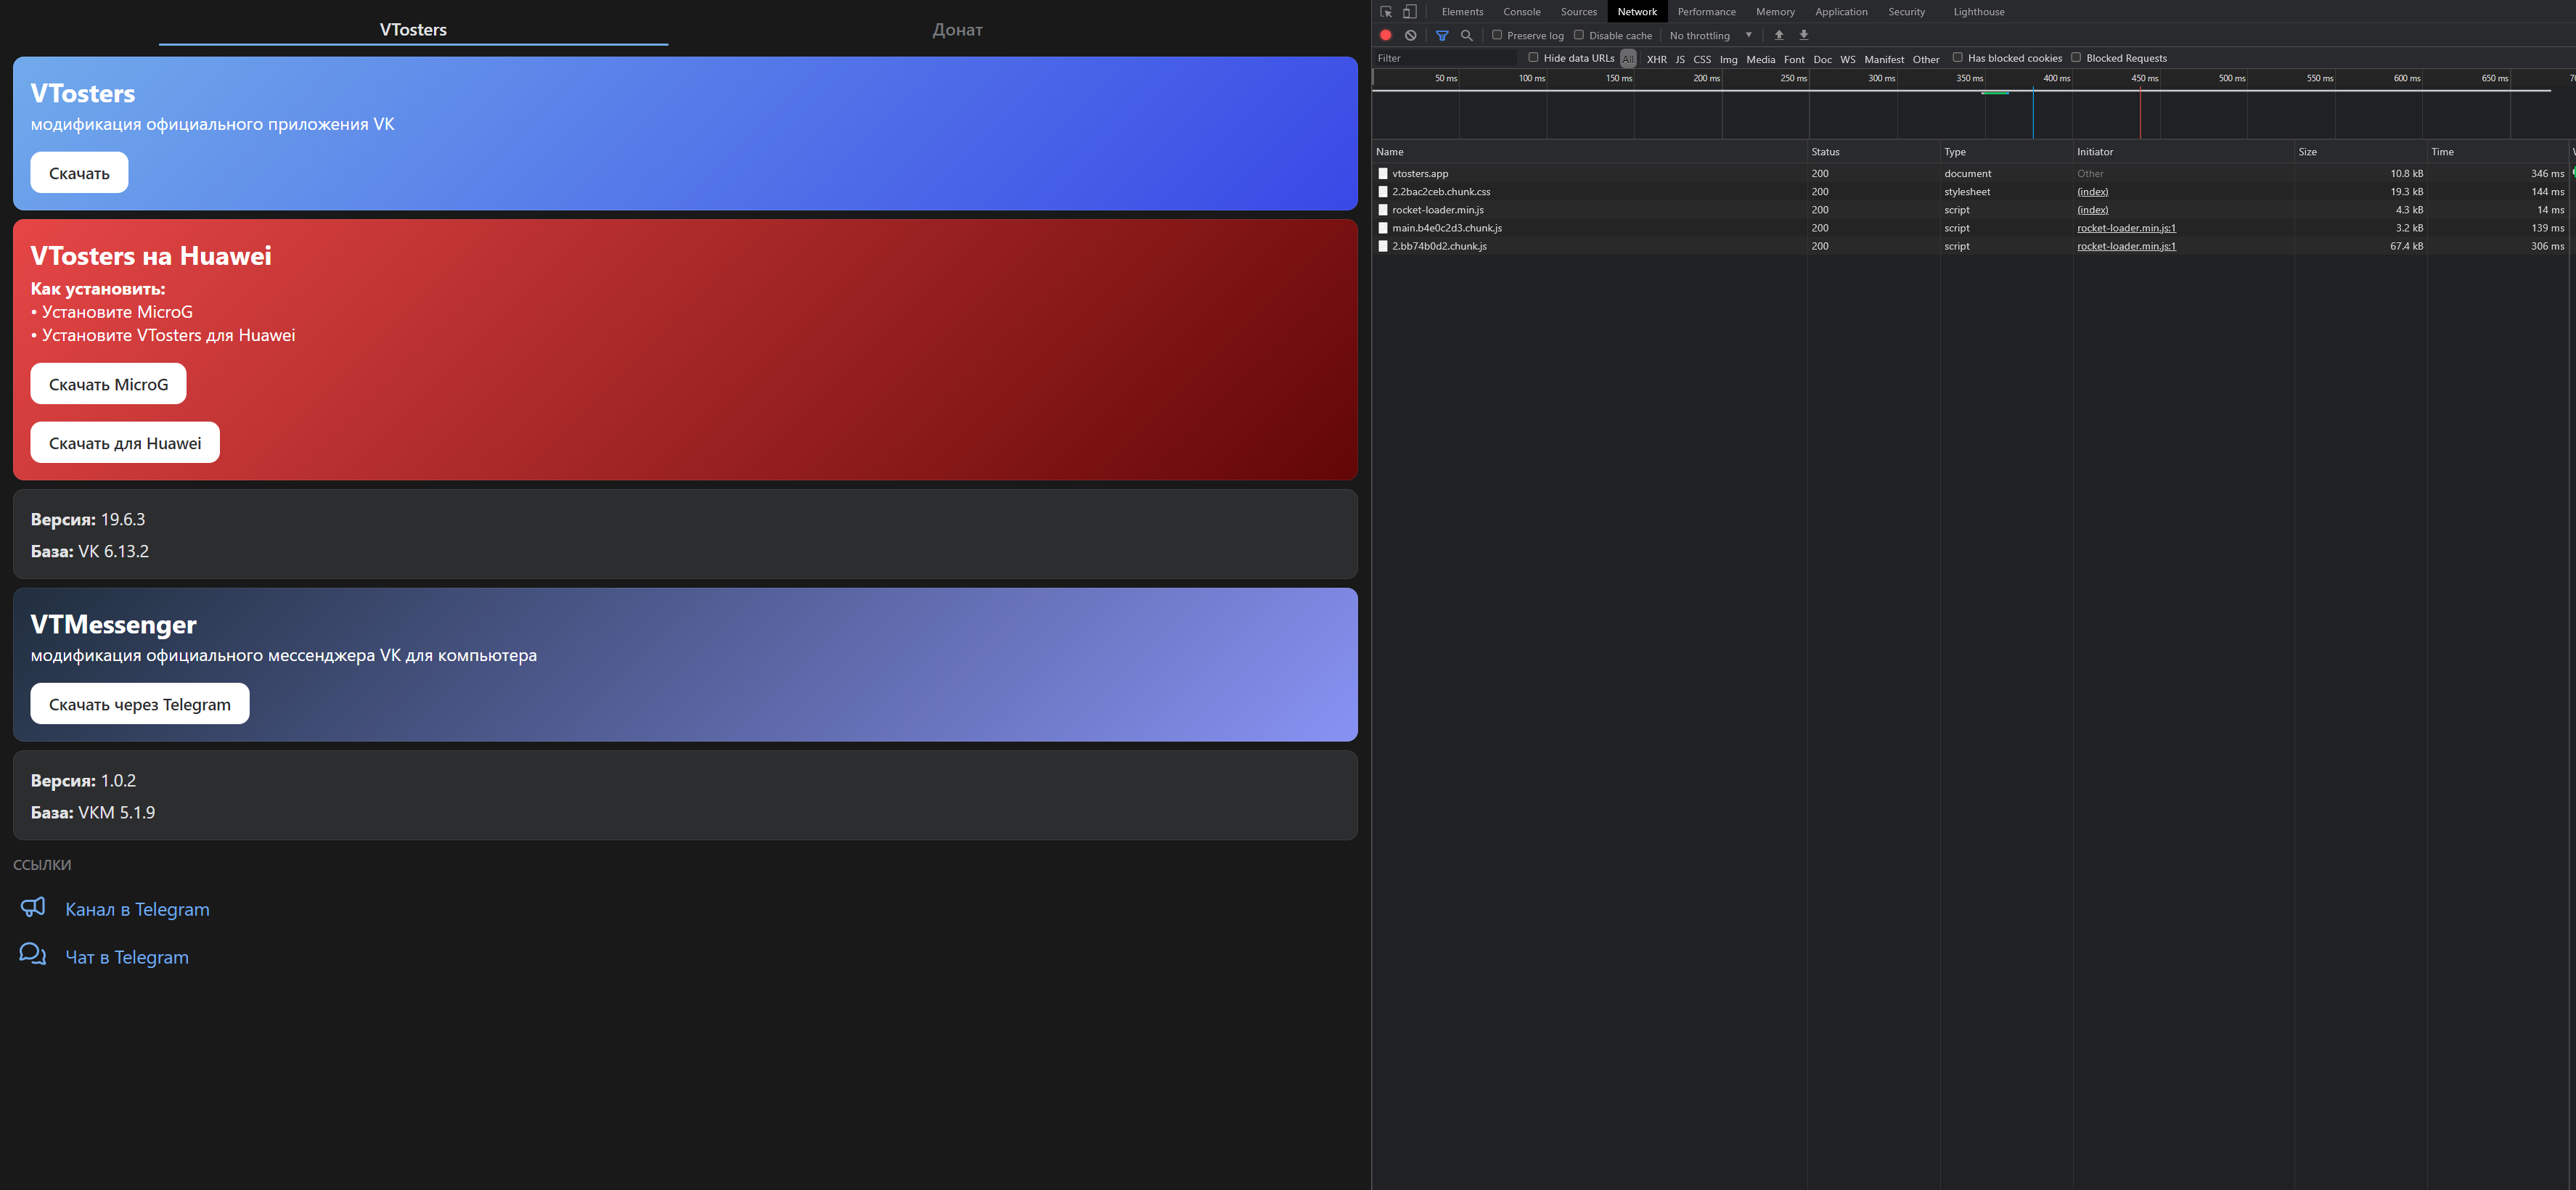The width and height of the screenshot is (2576, 1190).
Task: Click the Telegram chat bubbles icon
Action: pos(33,954)
